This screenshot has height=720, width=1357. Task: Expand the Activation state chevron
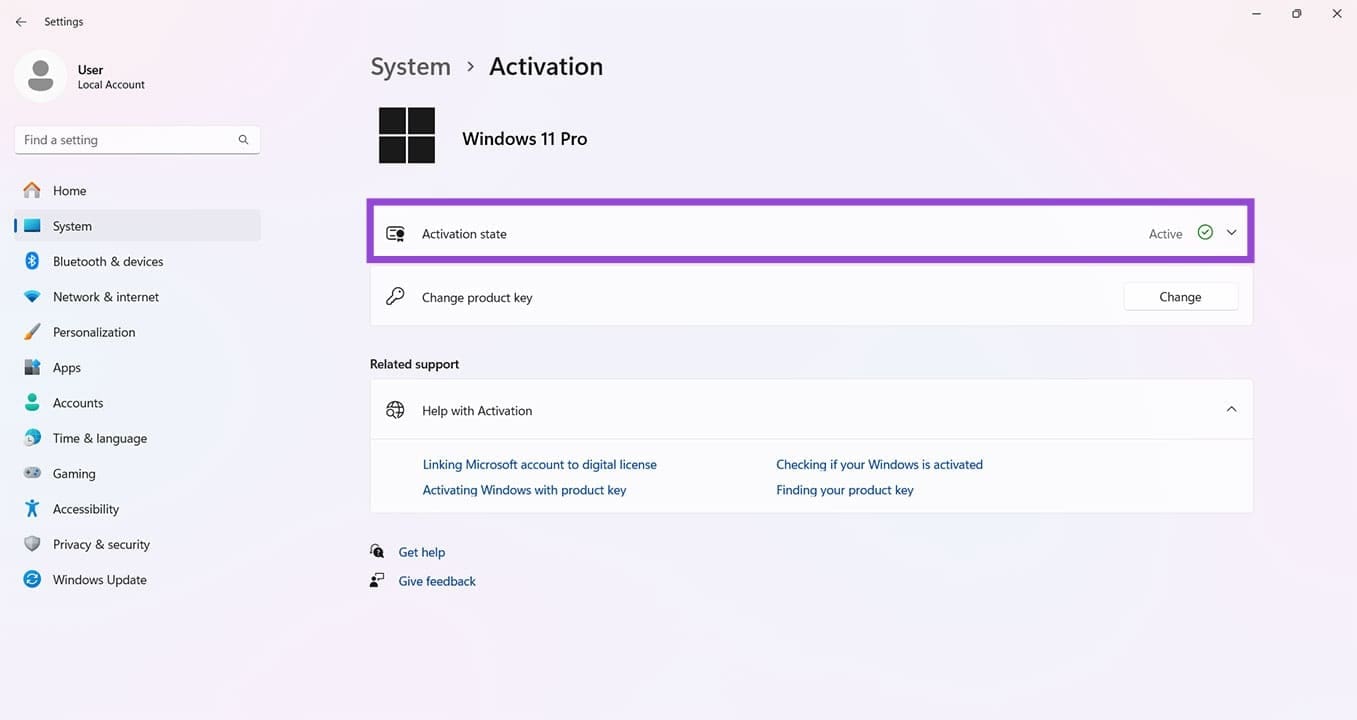point(1231,232)
